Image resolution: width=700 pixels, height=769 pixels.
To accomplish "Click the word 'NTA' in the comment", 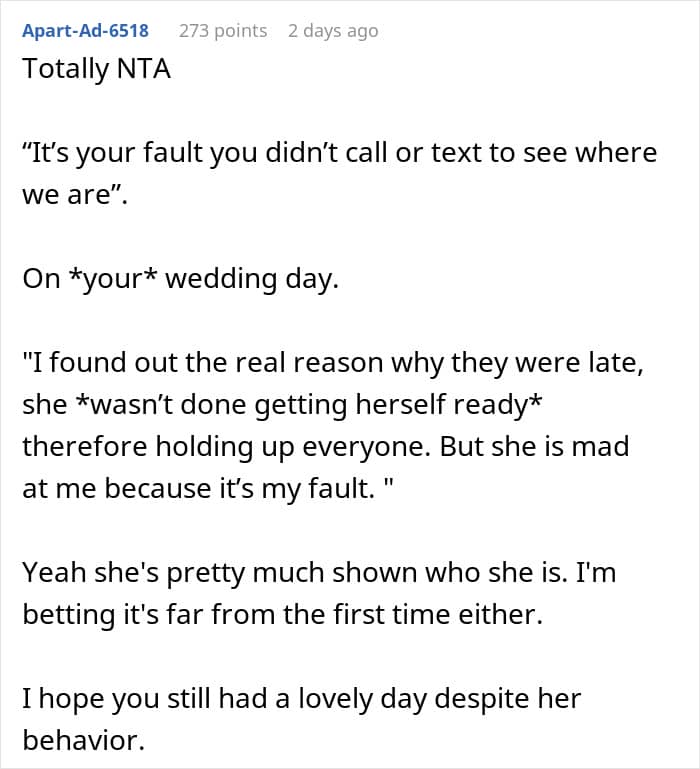I will coord(144,68).
